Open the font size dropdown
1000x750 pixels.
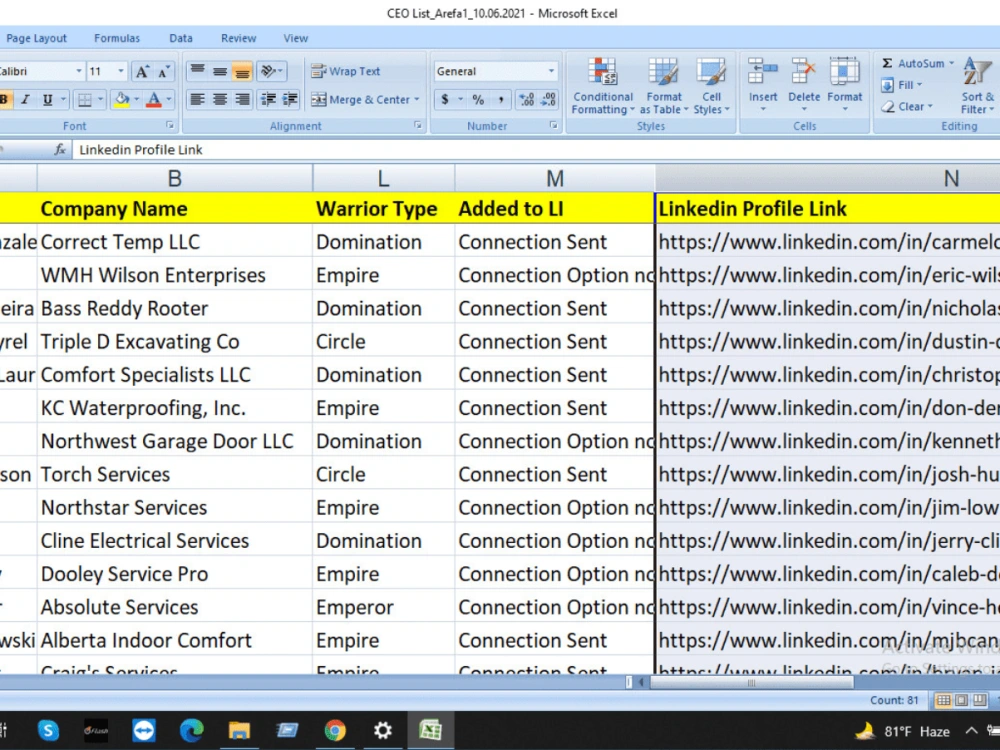121,71
